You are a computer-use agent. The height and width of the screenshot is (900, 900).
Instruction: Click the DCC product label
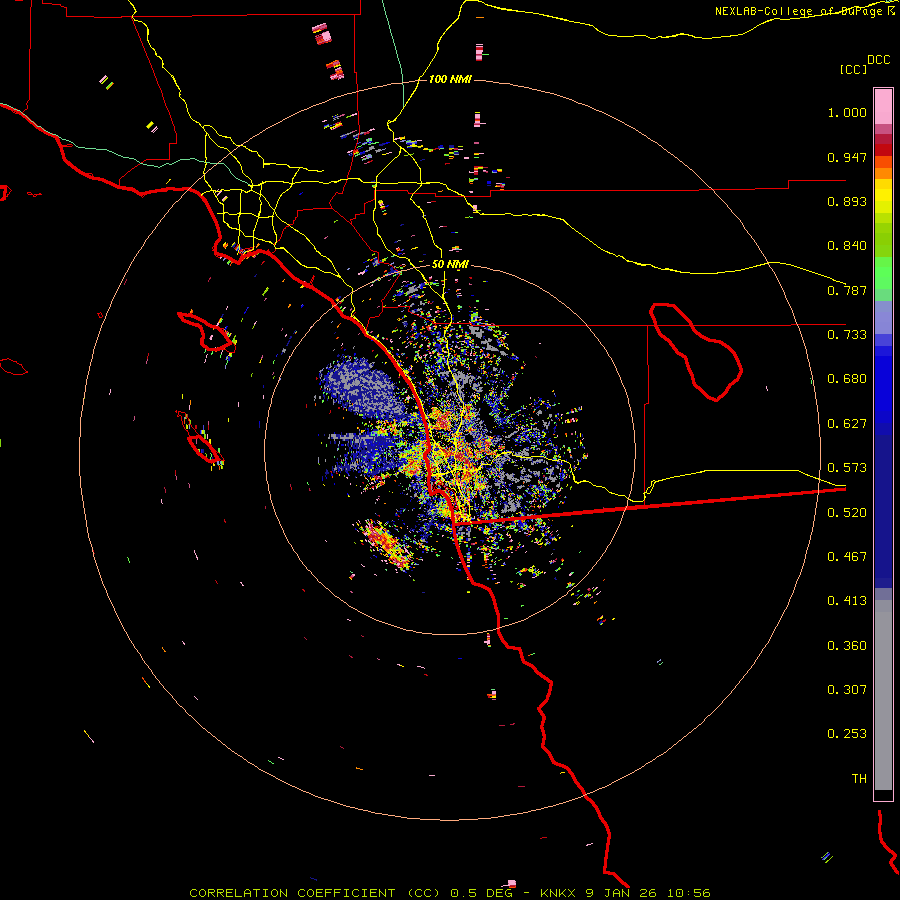click(879, 60)
